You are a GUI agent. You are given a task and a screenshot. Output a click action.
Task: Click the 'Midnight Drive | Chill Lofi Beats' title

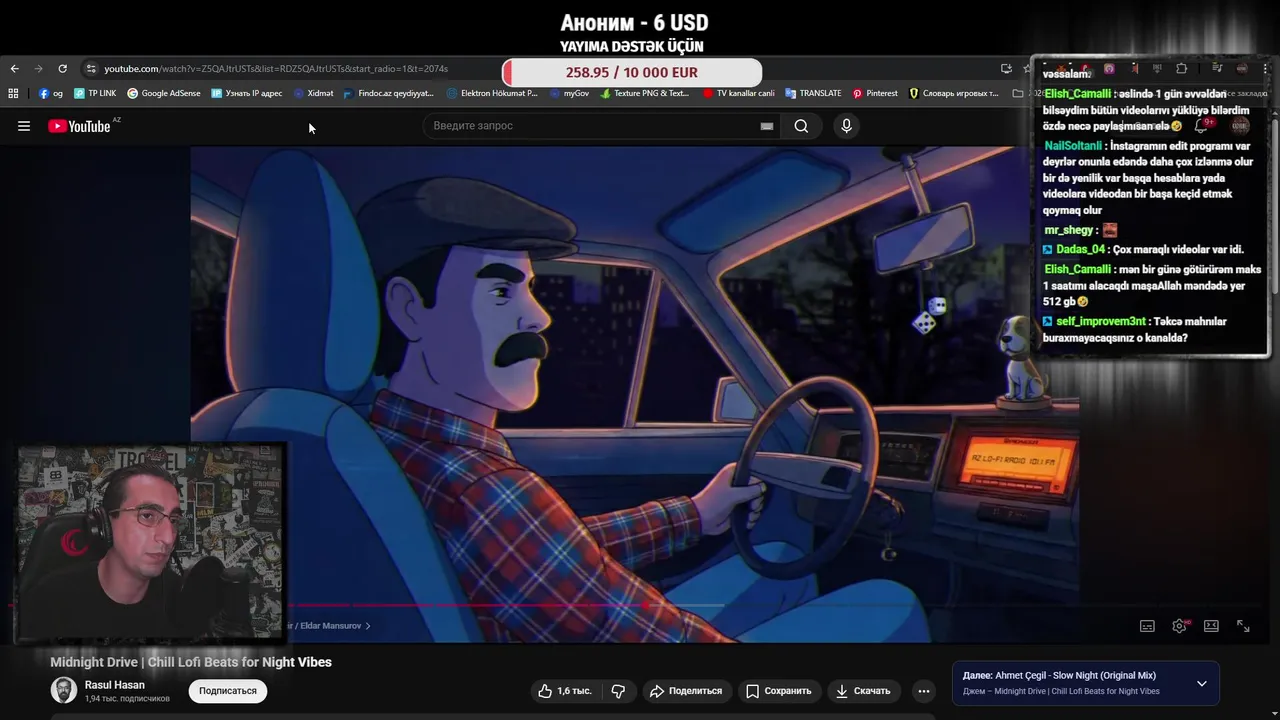click(x=191, y=662)
